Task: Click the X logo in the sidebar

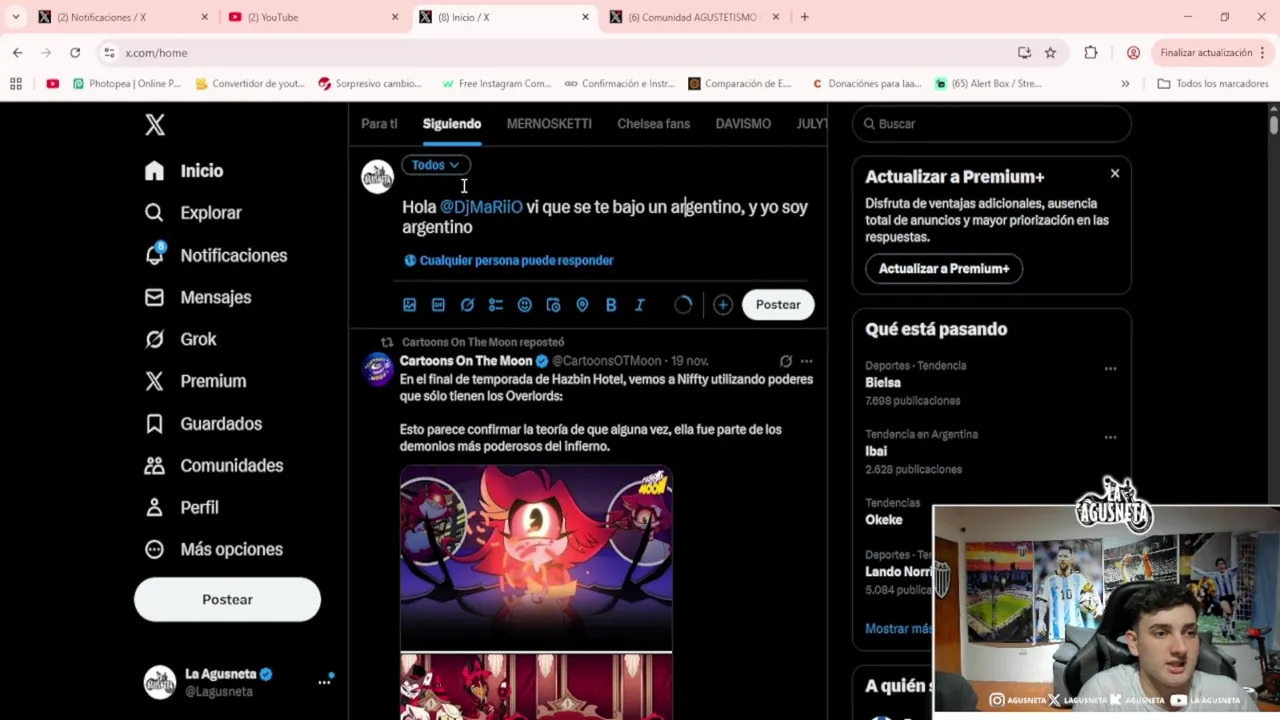Action: (154, 124)
